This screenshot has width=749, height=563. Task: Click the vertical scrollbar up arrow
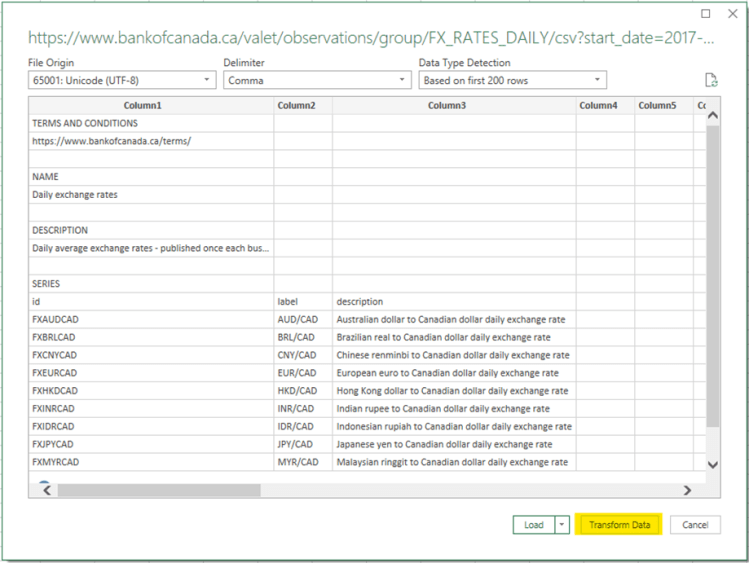[712, 116]
